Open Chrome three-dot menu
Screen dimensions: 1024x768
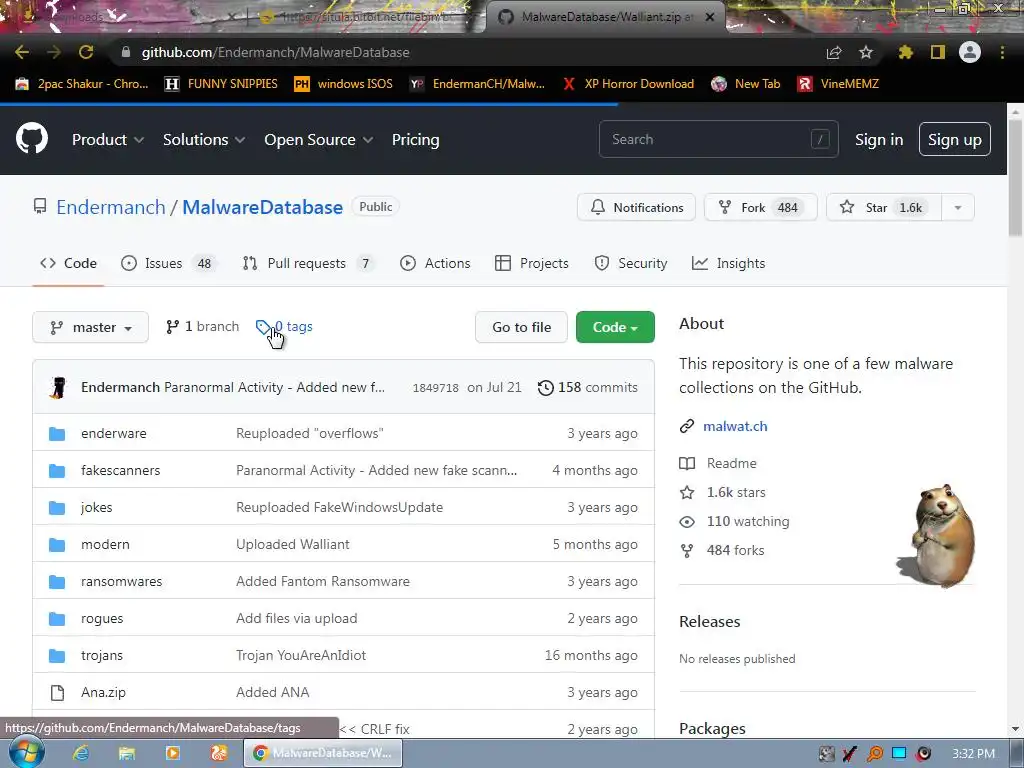[x=1002, y=52]
